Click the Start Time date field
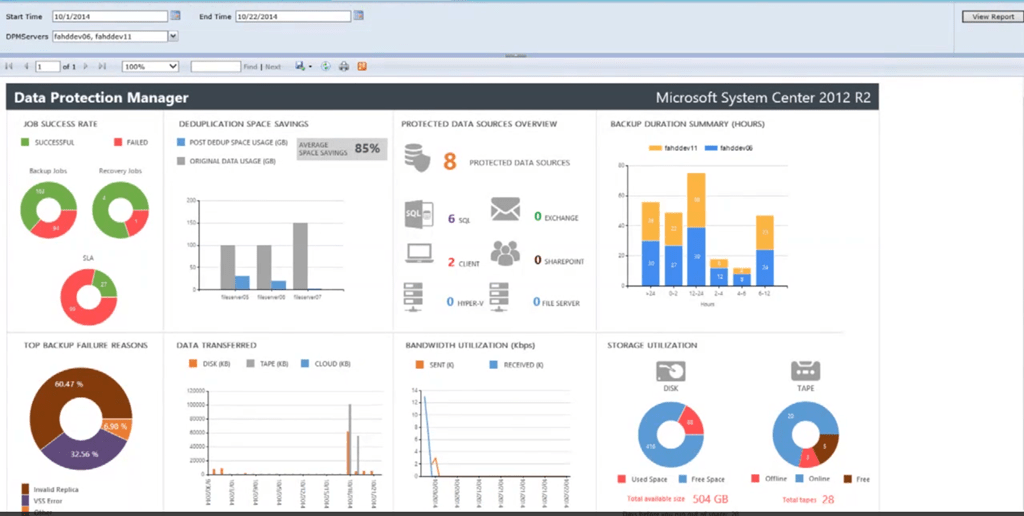This screenshot has height=516, width=1024. coord(110,16)
